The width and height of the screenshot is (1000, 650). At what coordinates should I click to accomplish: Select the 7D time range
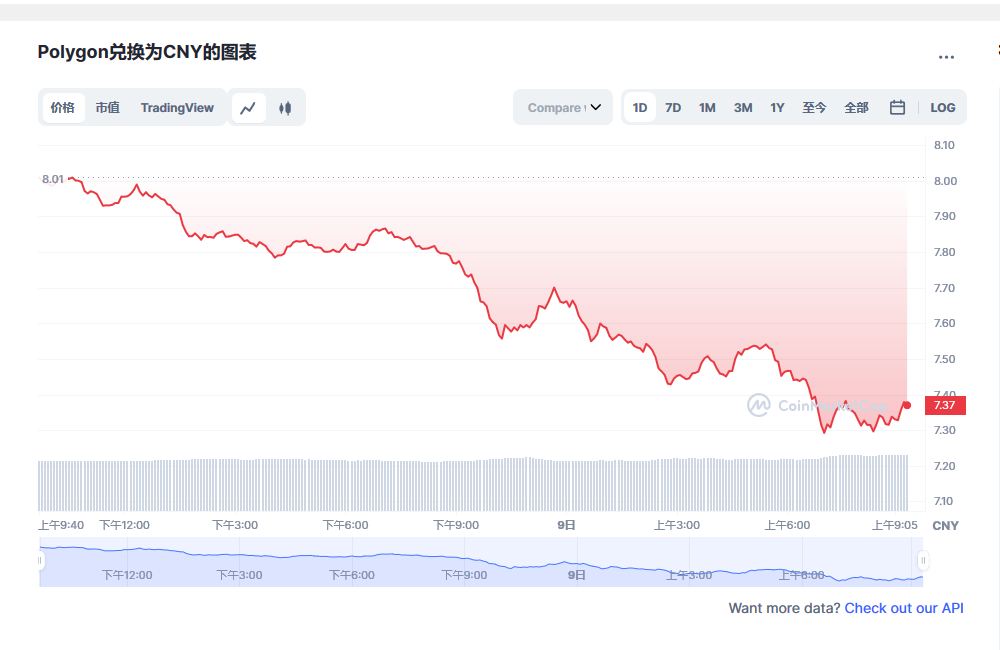click(x=673, y=107)
